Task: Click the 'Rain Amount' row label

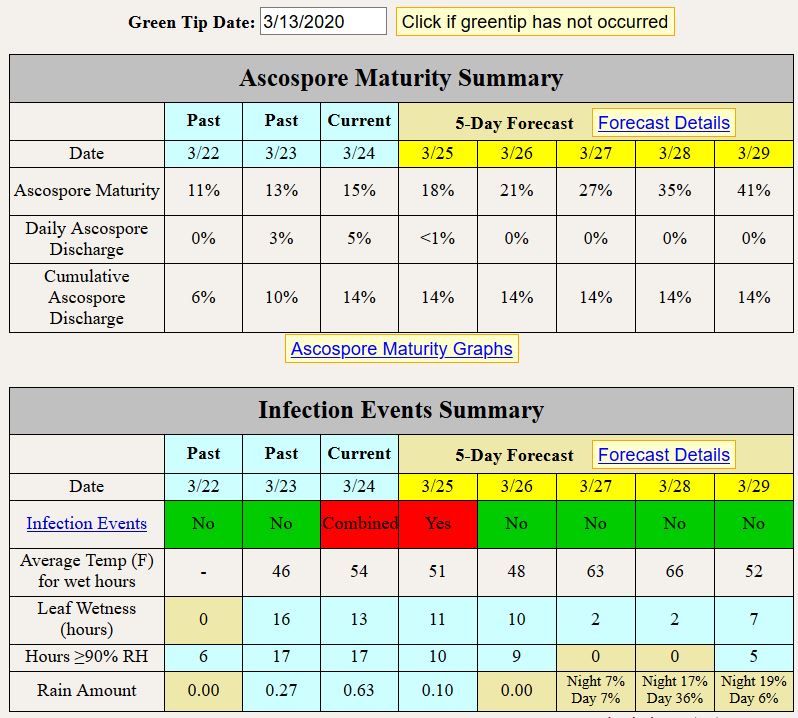Action: tap(87, 691)
